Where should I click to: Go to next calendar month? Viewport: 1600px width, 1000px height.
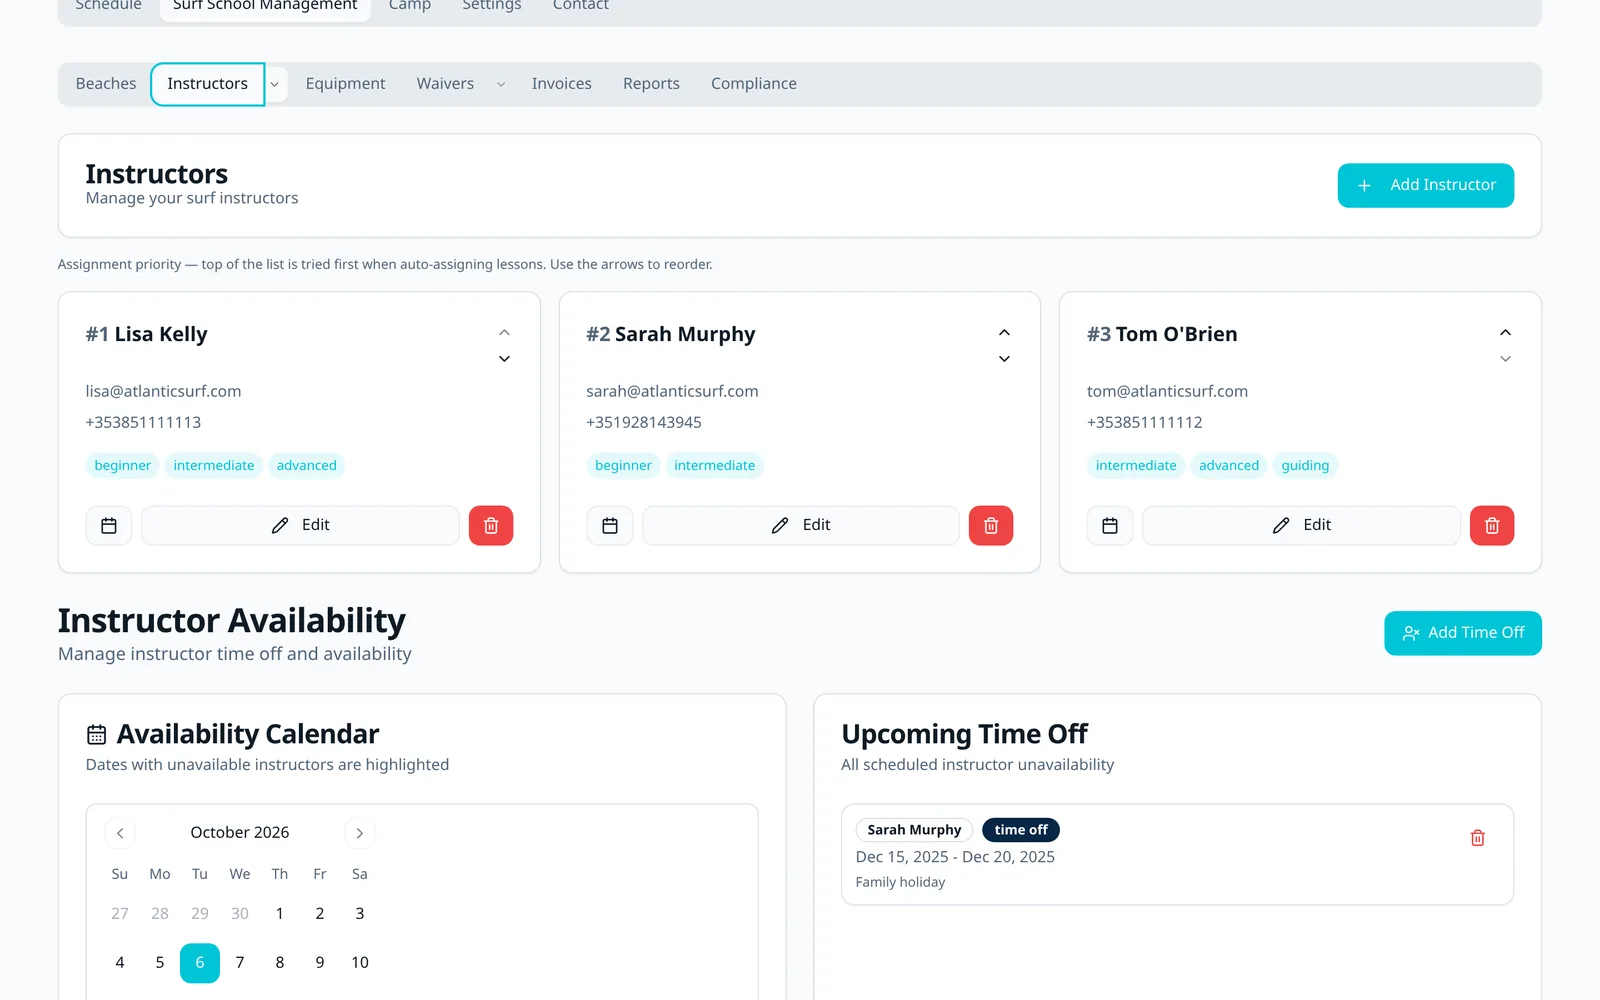(x=360, y=833)
